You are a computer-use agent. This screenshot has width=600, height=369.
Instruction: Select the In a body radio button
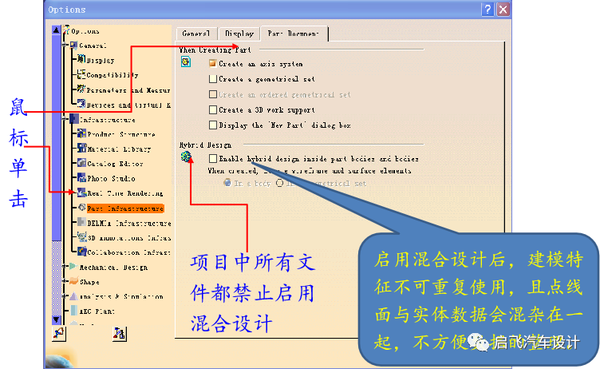click(x=228, y=183)
